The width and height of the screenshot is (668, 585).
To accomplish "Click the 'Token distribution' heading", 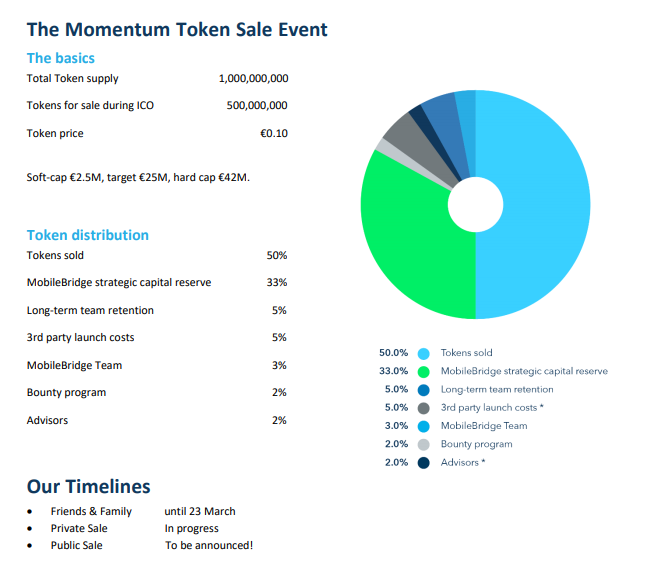I will (x=88, y=235).
